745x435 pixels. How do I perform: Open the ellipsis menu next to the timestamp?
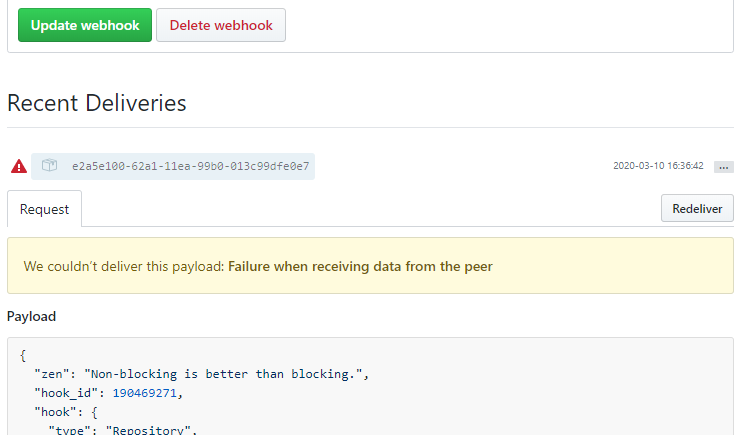[x=724, y=167]
